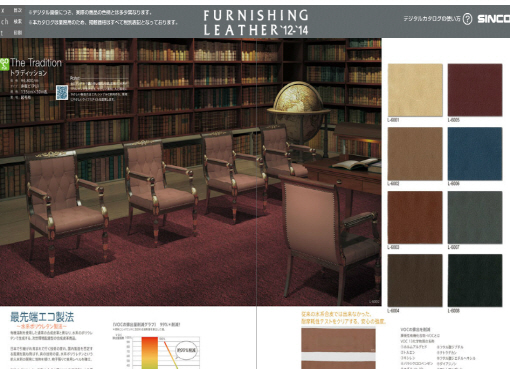
Task: Click the 最先端エコ製法 heading
Action: (42, 317)
